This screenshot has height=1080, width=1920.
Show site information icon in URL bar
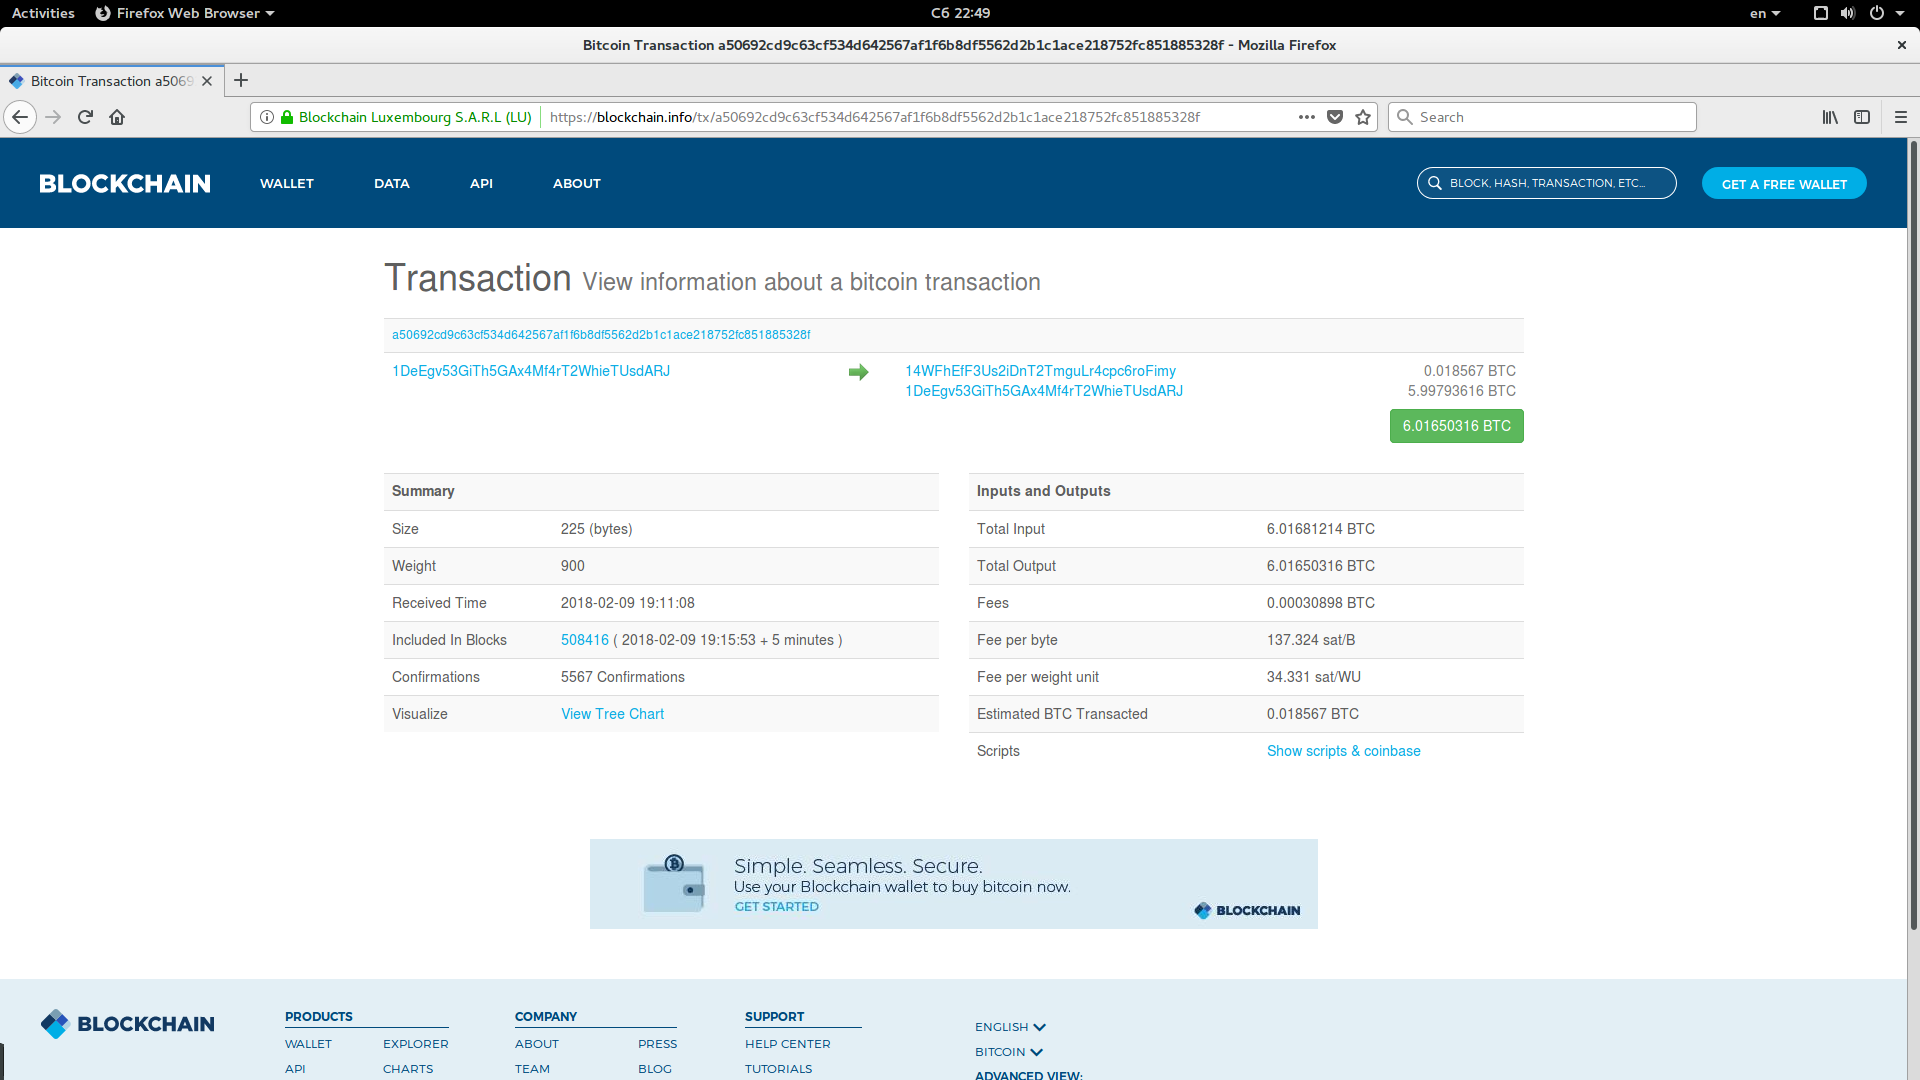point(267,117)
